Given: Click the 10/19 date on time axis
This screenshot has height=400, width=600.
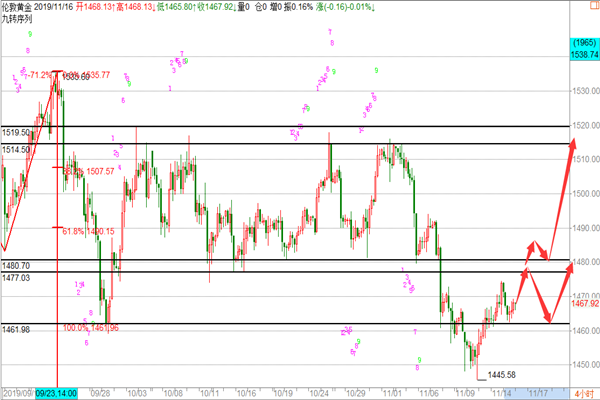Looking at the screenshot, I should (283, 393).
